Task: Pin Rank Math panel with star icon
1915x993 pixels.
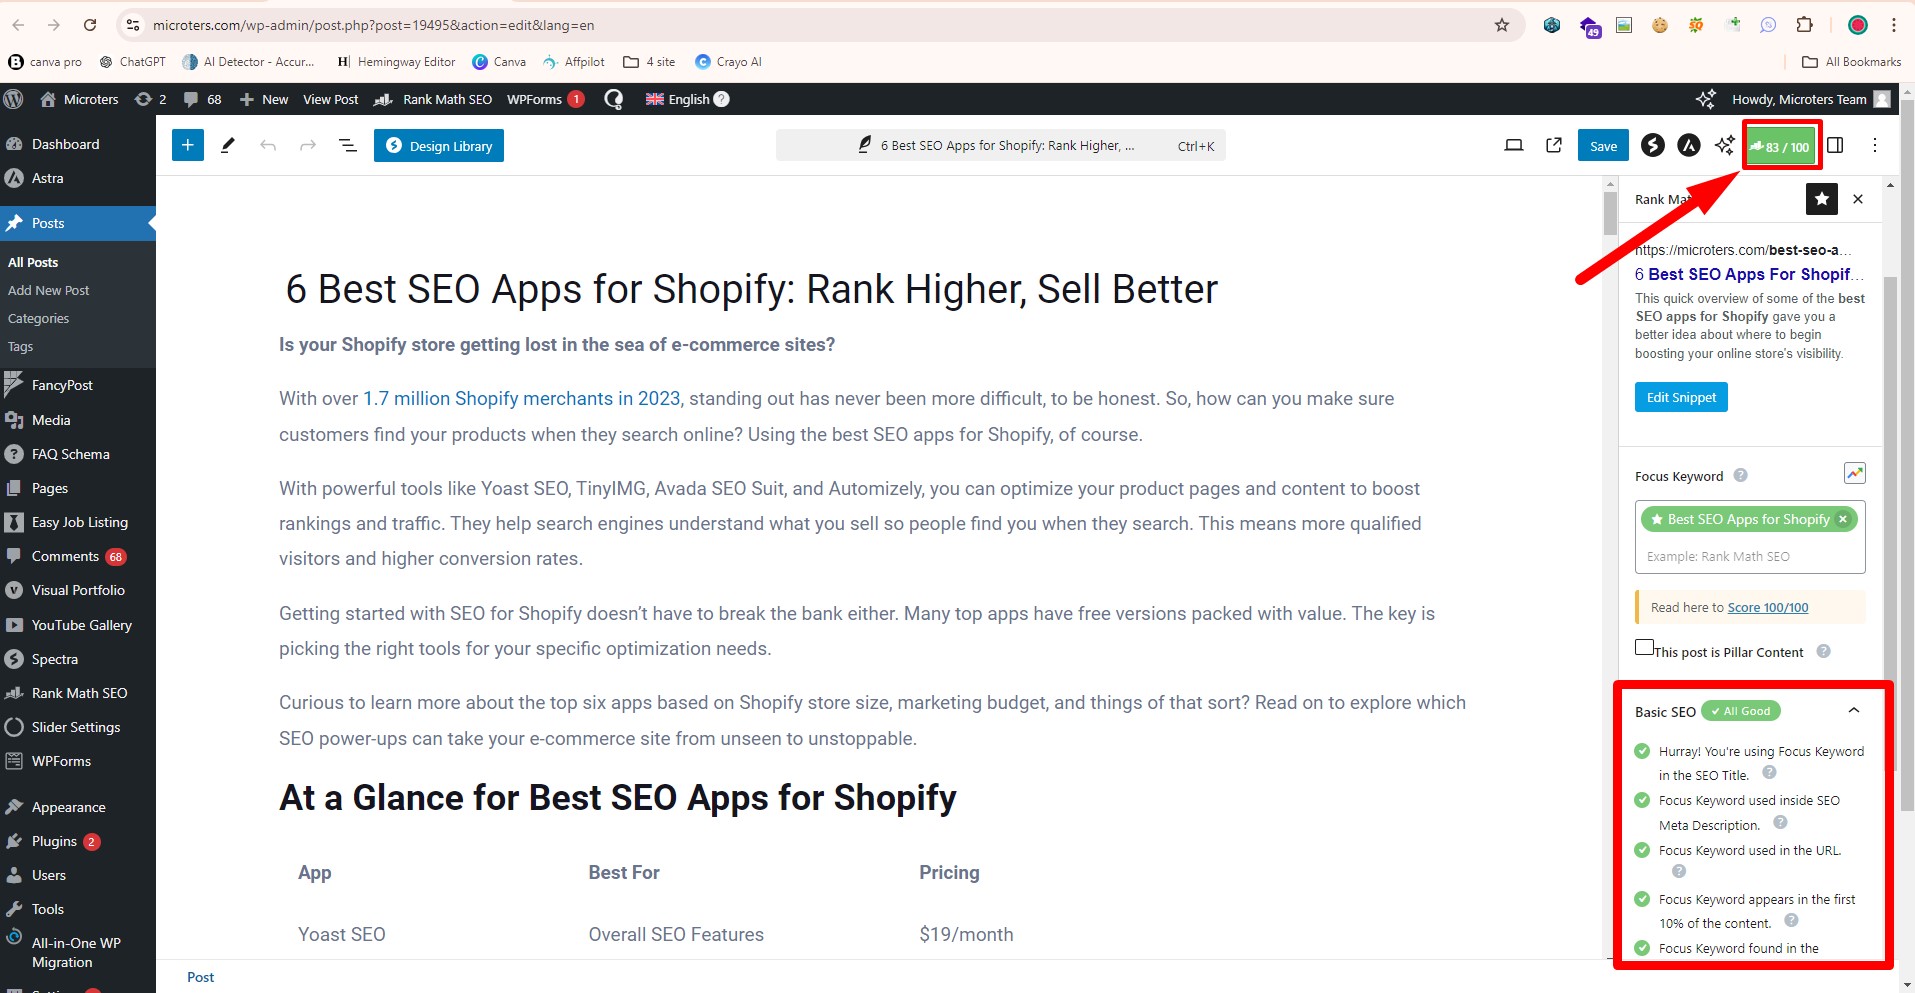Action: tap(1822, 199)
